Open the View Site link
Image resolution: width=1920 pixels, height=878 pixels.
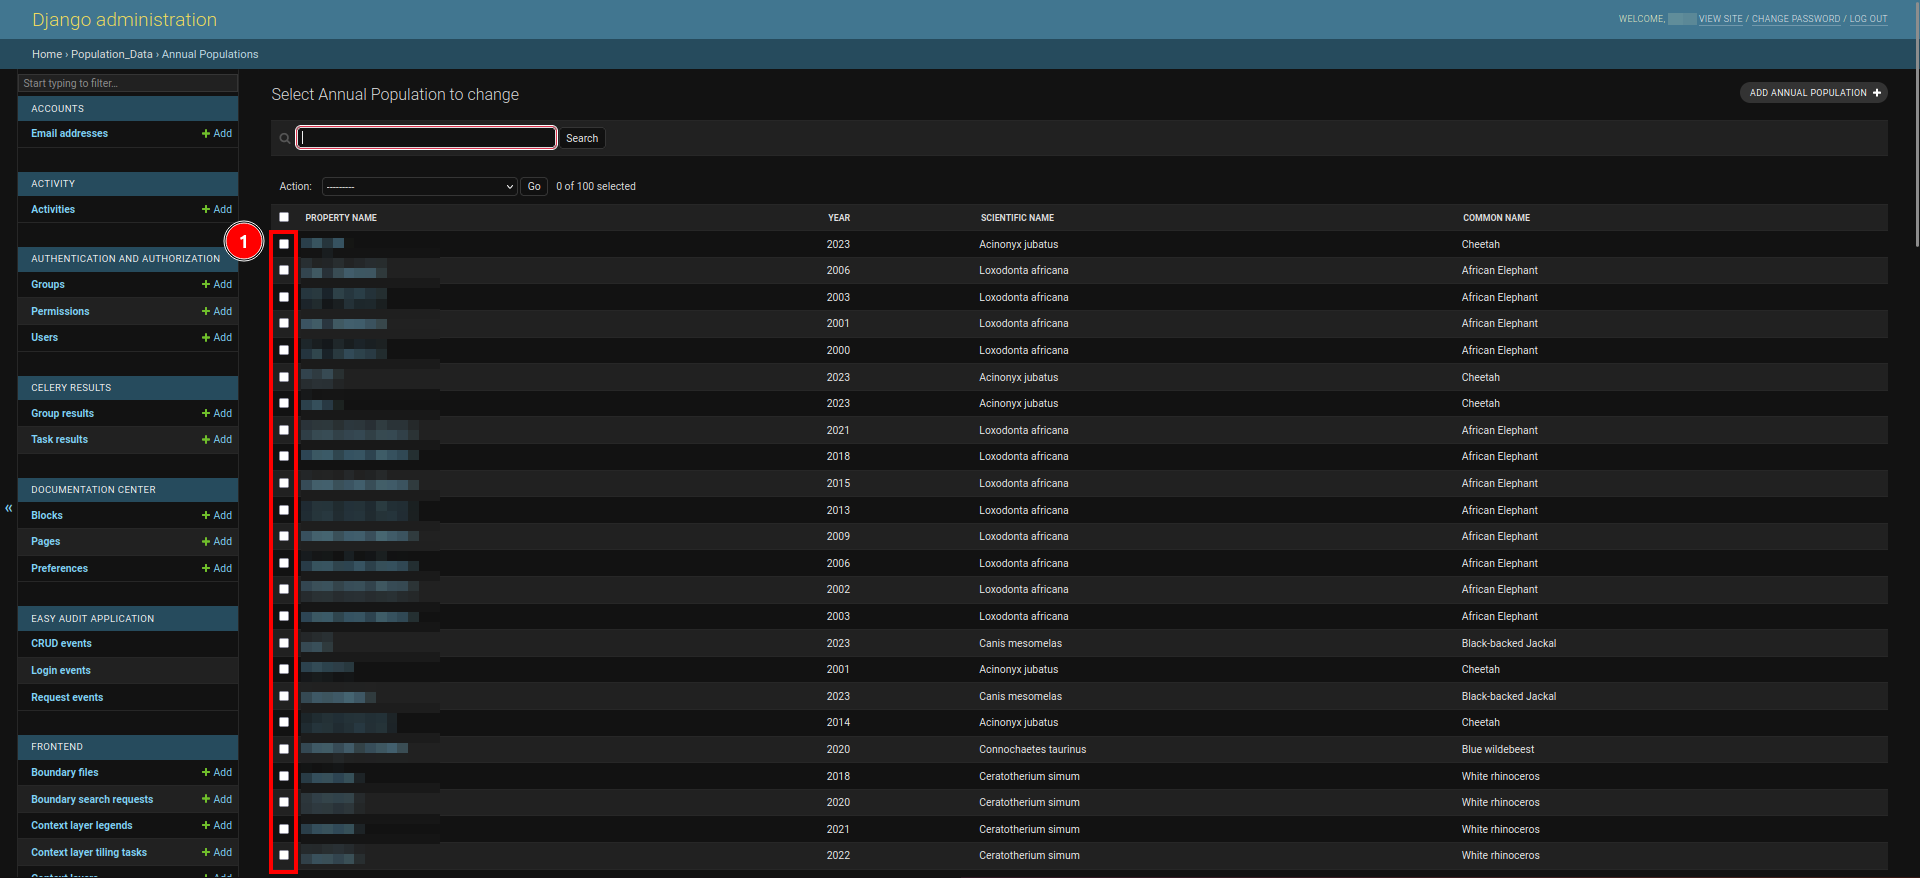pos(1720,19)
